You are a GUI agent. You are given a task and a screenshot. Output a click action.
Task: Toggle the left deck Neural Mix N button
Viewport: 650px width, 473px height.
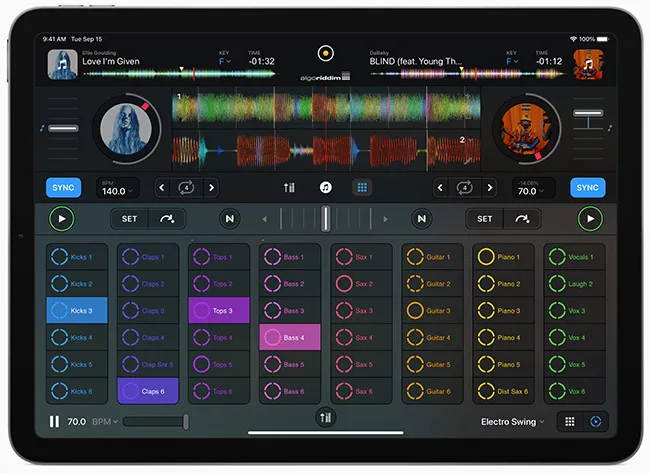(230, 218)
